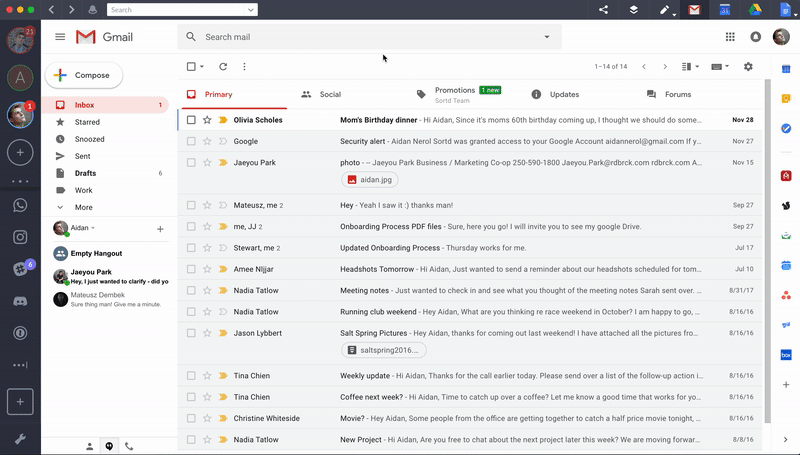This screenshot has height=455, width=800.
Task: Switch to the Promotions tab
Action: tap(454, 91)
